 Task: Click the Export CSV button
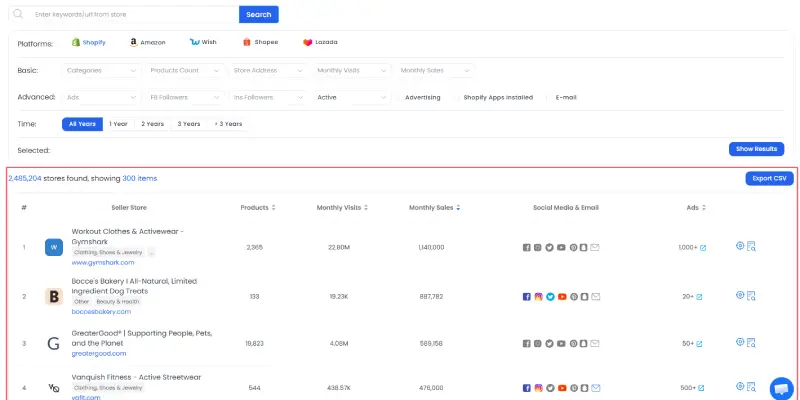point(769,179)
